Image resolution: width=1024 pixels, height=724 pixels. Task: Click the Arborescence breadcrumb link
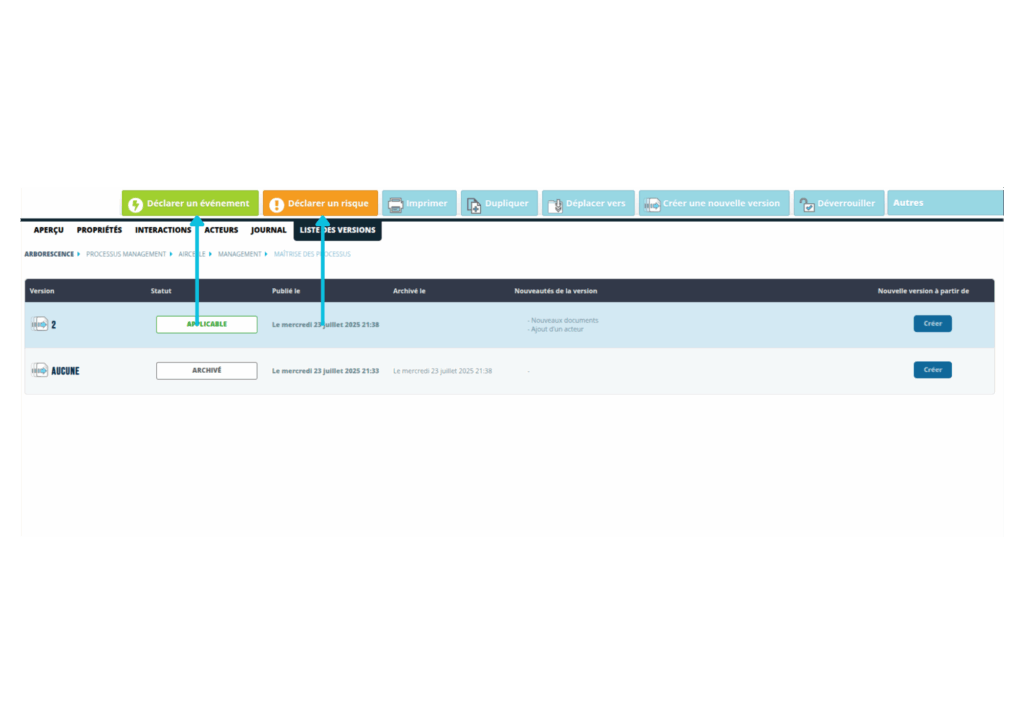tap(49, 255)
